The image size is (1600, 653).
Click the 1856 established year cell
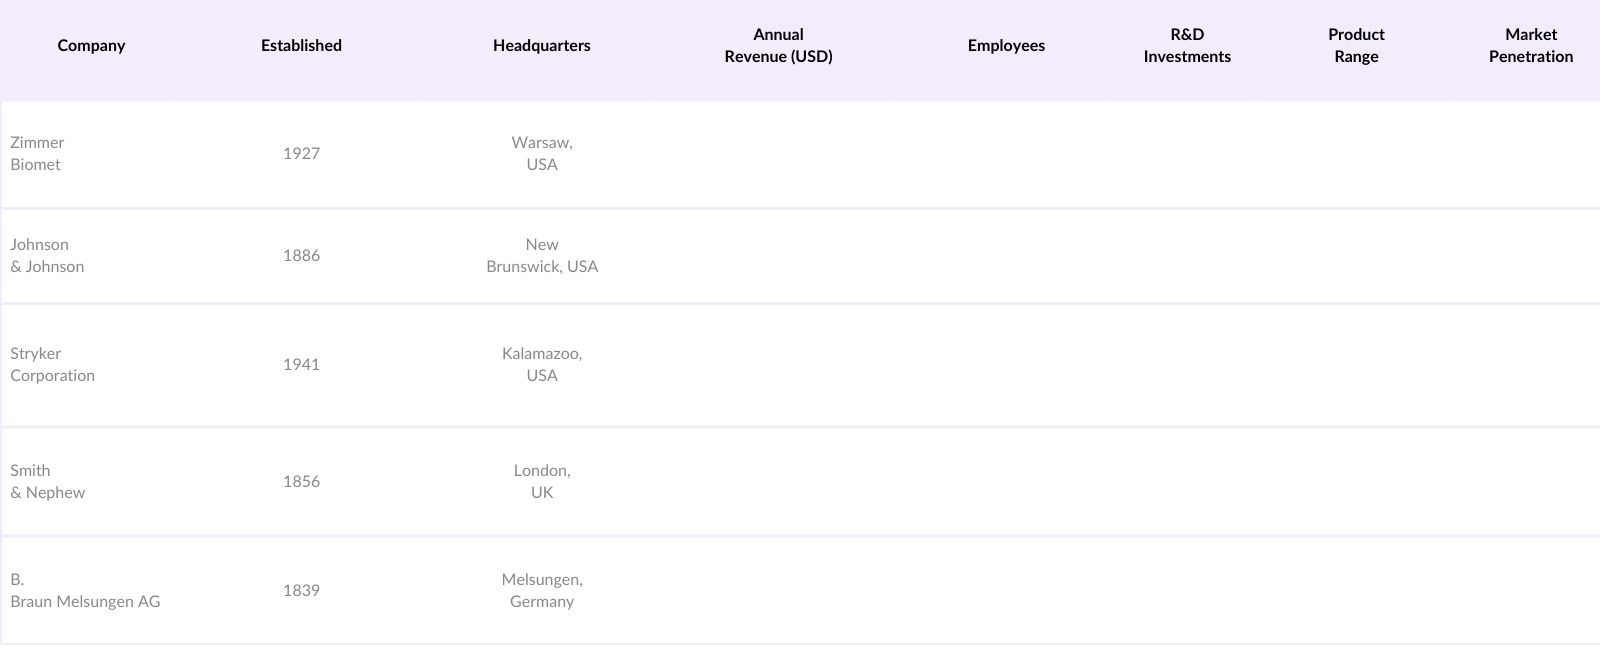point(301,482)
